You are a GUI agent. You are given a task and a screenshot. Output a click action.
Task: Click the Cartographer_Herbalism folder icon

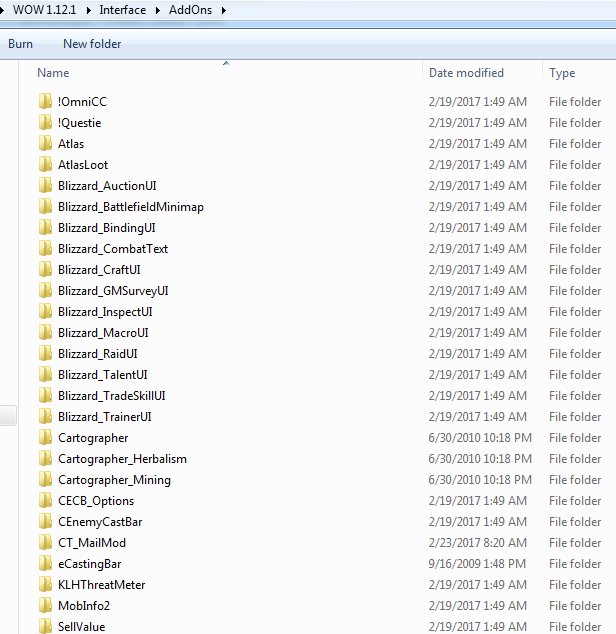click(45, 459)
